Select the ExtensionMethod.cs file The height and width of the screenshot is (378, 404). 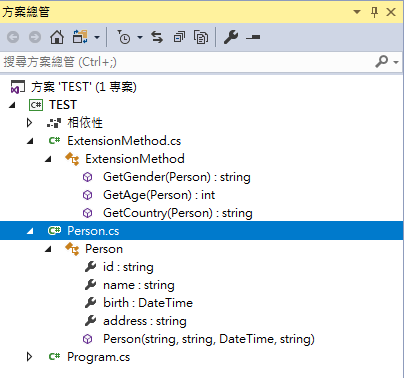[x=124, y=141]
